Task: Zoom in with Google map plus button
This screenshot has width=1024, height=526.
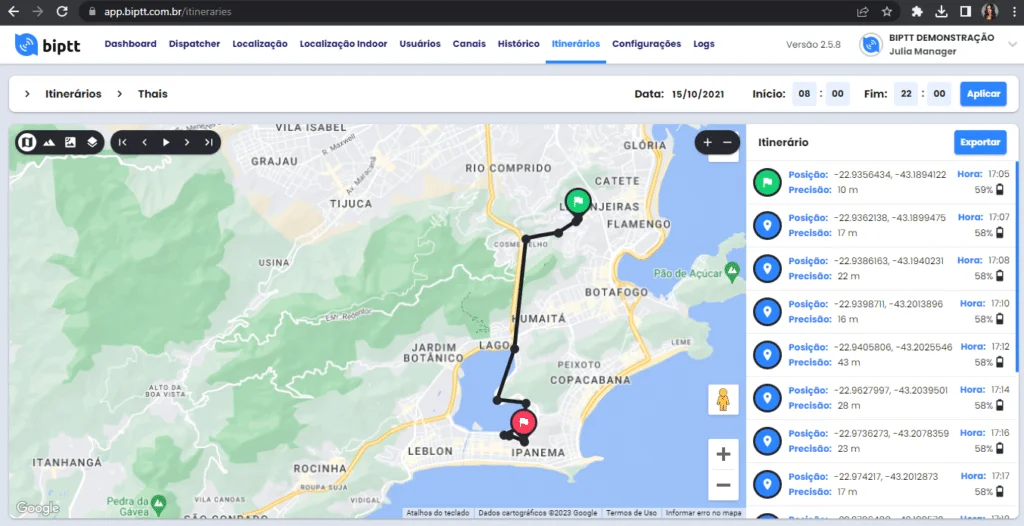Action: [x=723, y=454]
